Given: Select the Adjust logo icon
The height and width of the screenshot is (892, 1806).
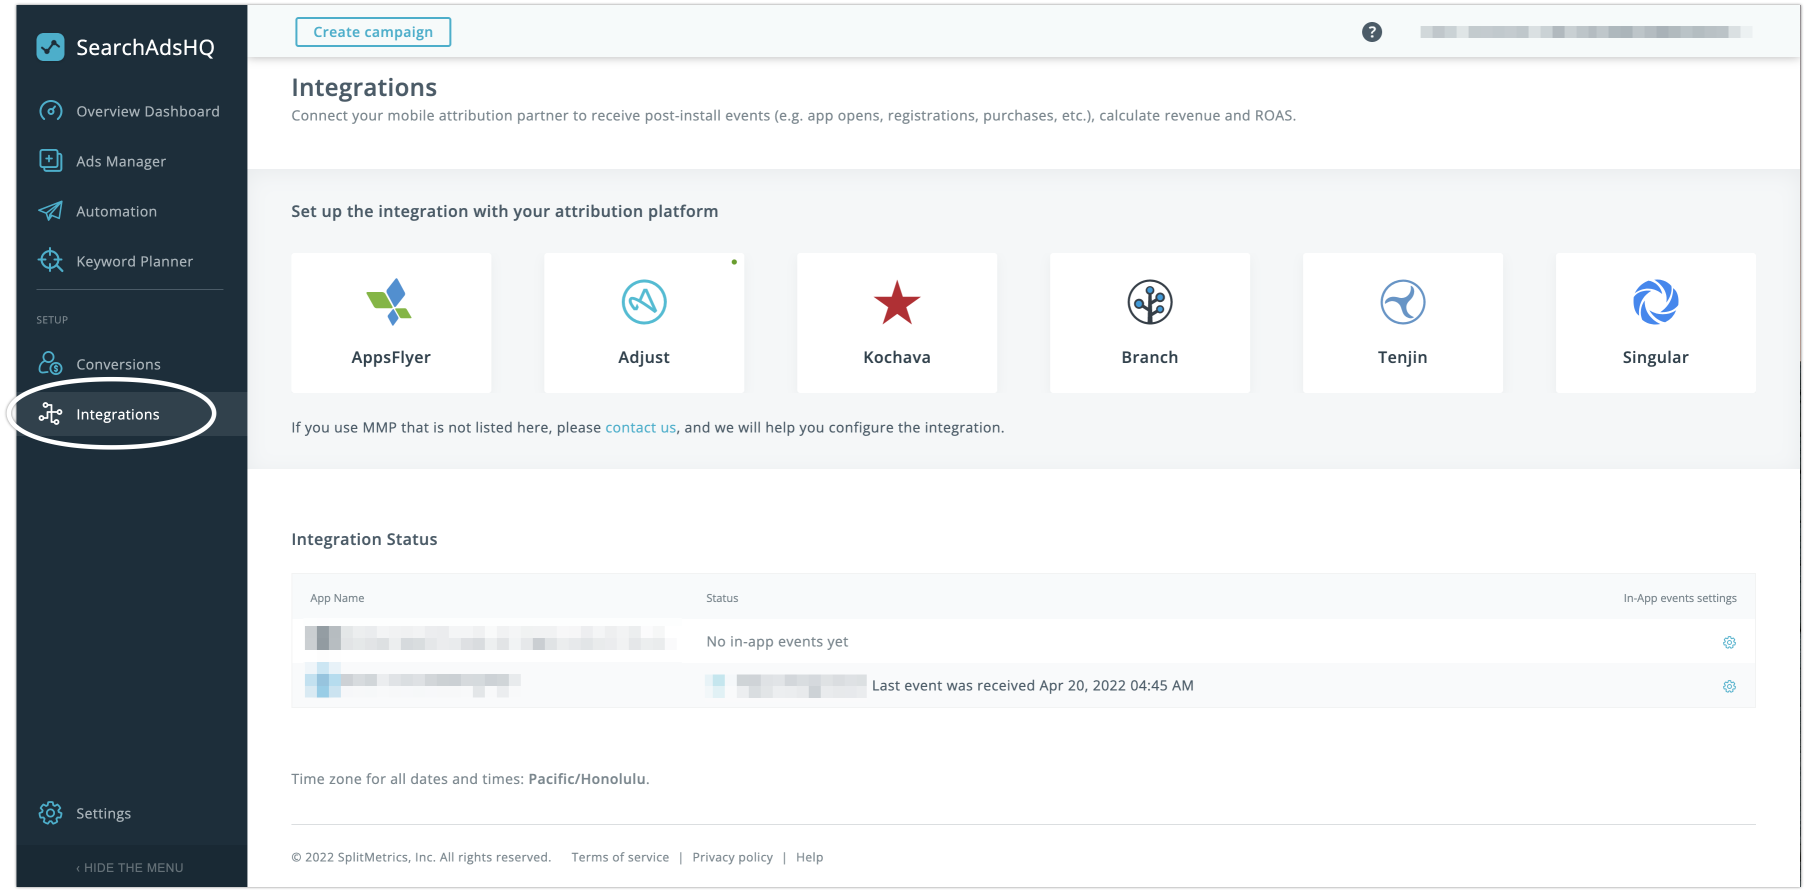Looking at the screenshot, I should point(644,302).
